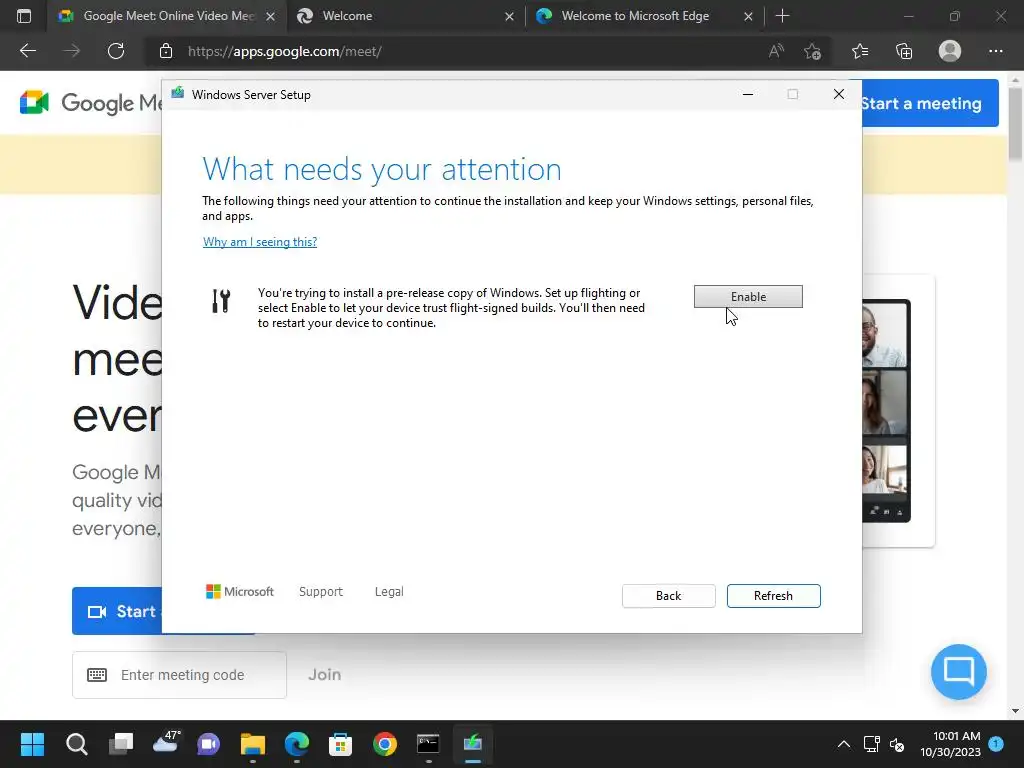Reload the page in Edge

[x=116, y=51]
